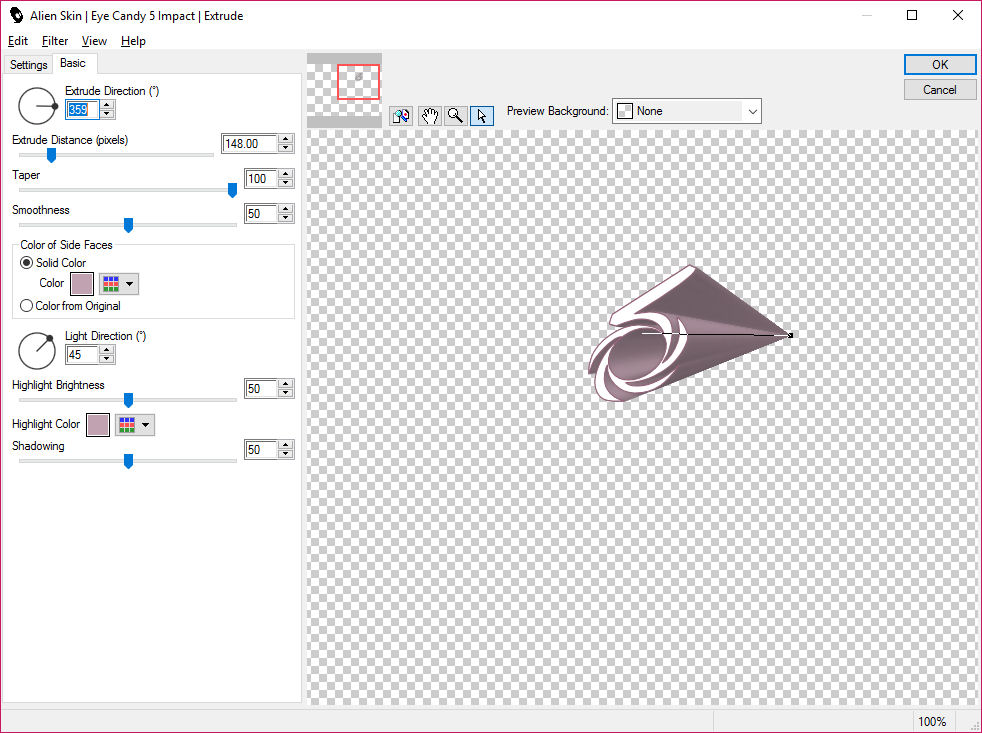
Task: Toggle the original/preview comparison icon
Action: 401,116
